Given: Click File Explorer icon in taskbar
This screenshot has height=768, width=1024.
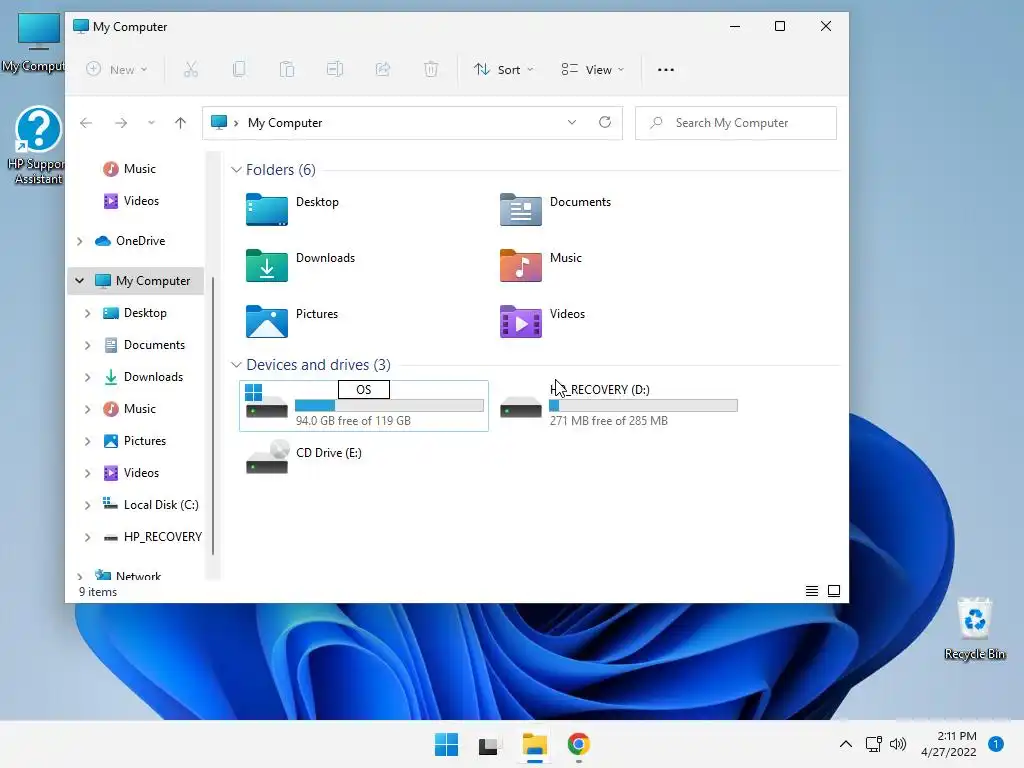Looking at the screenshot, I should [x=535, y=744].
